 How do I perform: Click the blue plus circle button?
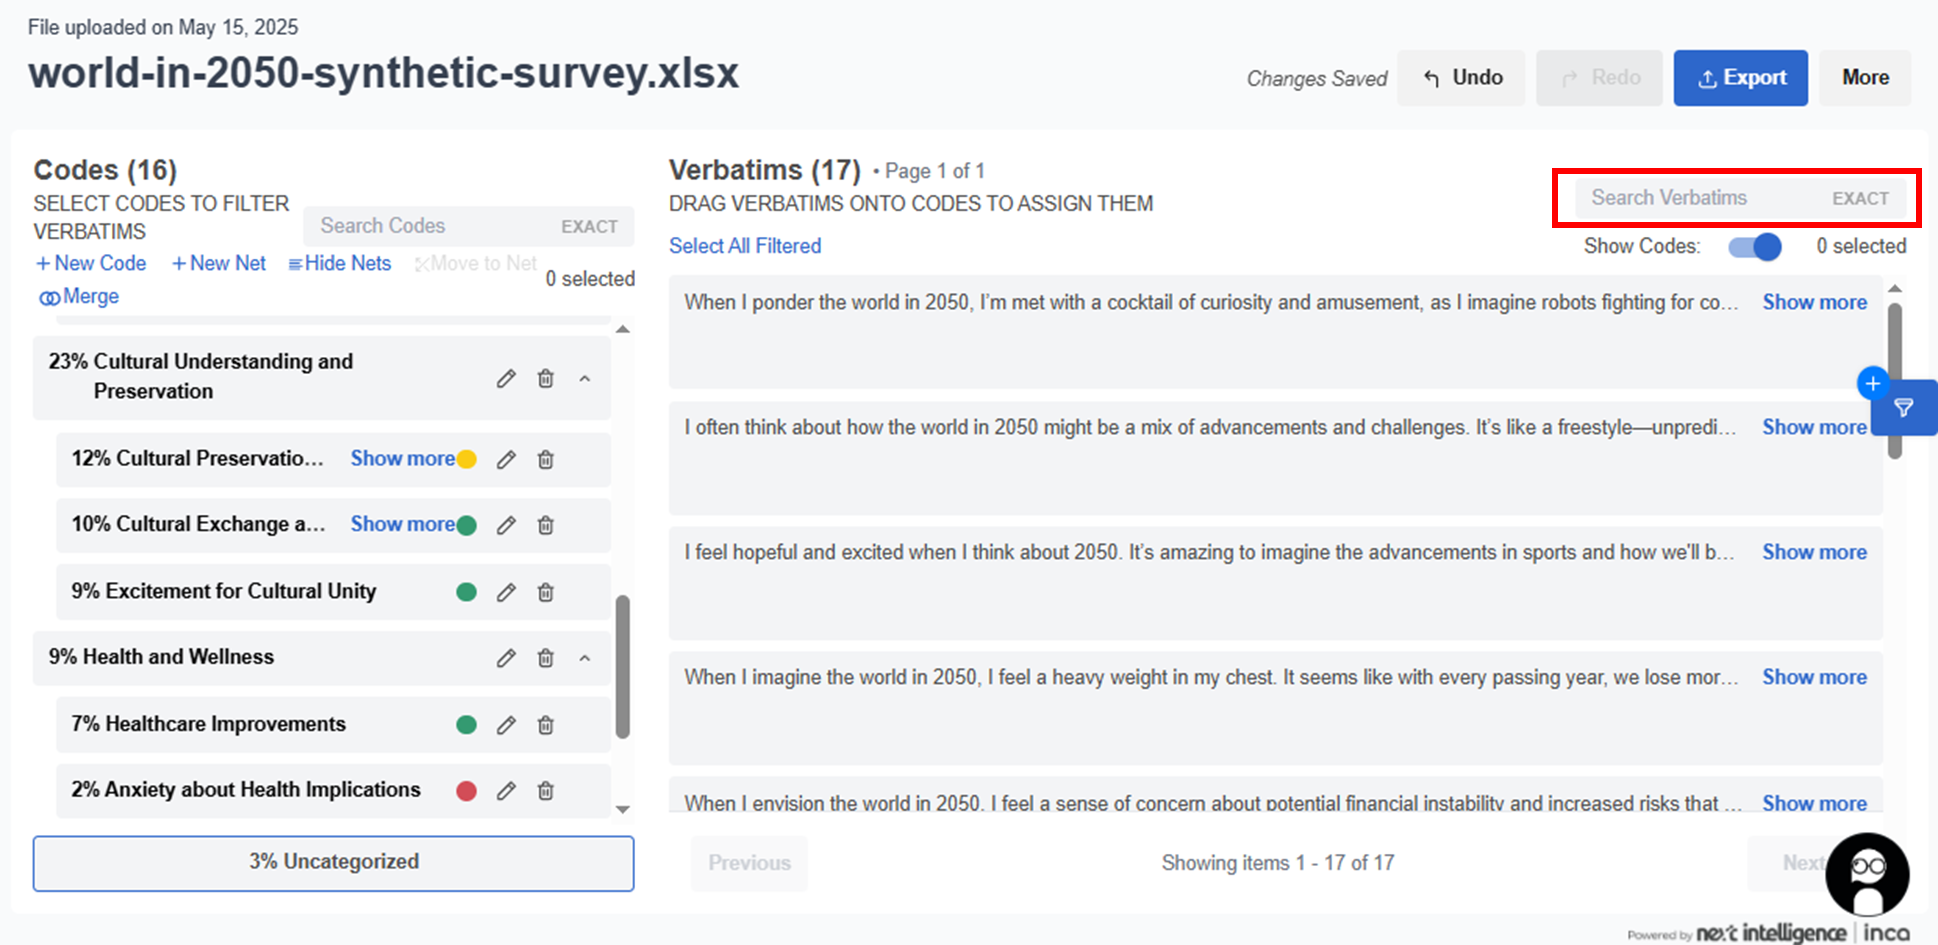[x=1872, y=383]
